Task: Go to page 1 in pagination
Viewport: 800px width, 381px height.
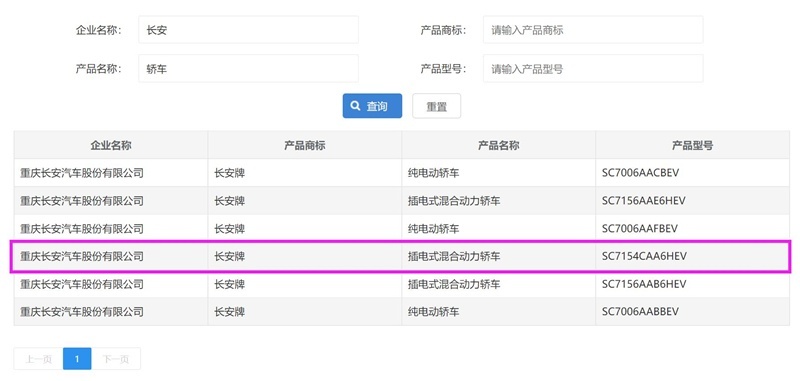Action: pyautogui.click(x=77, y=359)
